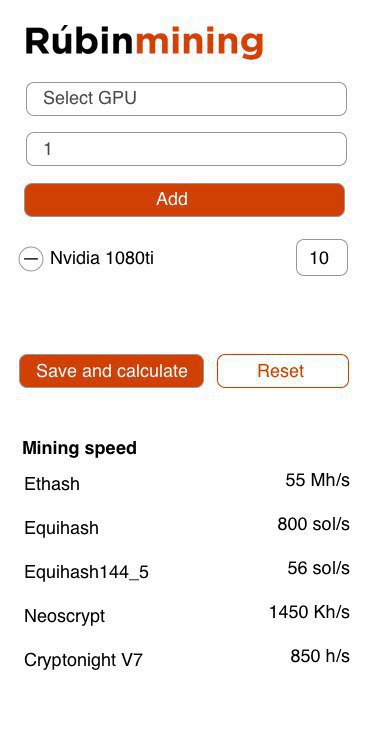This screenshot has height=754, width=375.
Task: Click the Mining speed heading
Action: tap(79, 448)
